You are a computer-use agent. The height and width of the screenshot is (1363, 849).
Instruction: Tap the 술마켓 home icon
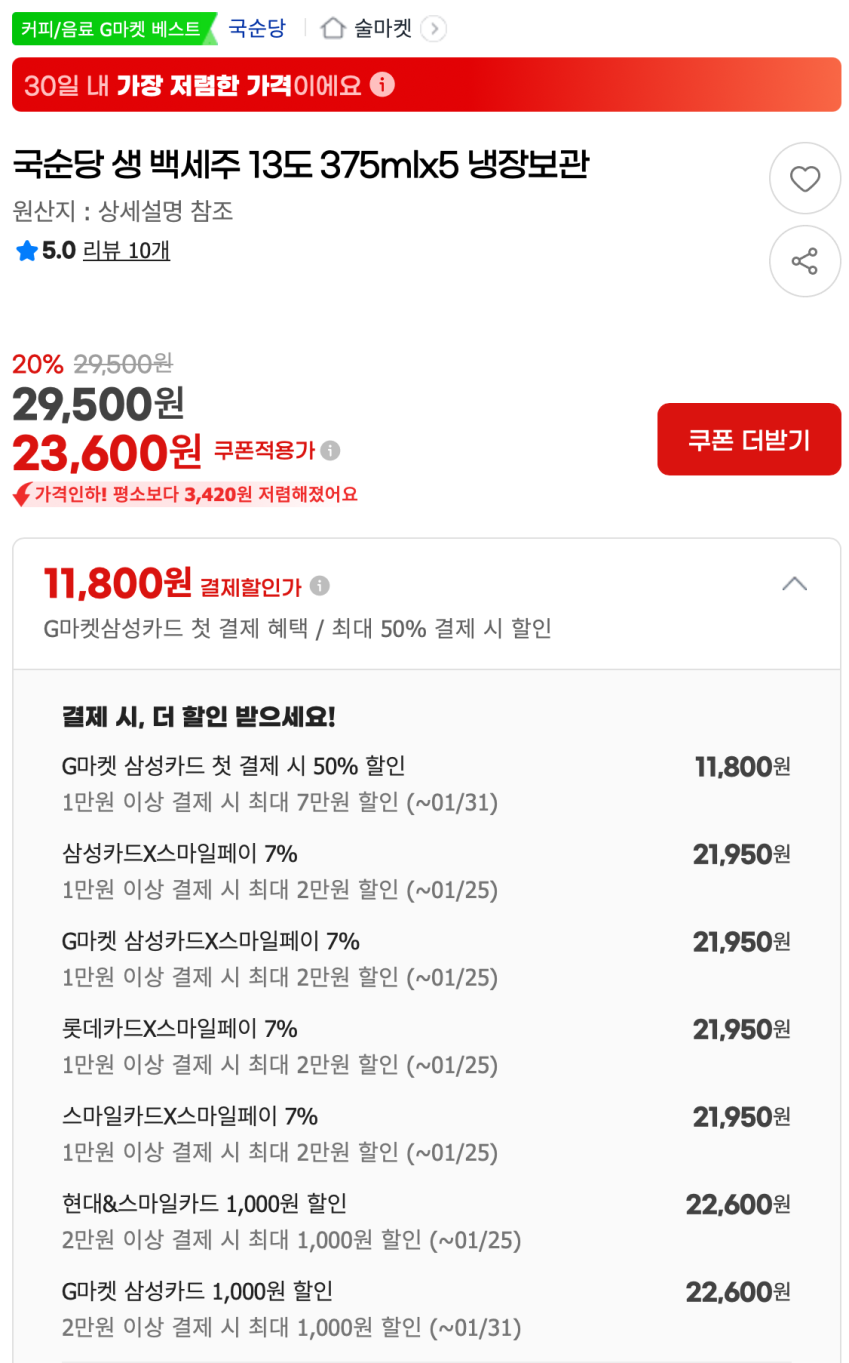point(333,29)
